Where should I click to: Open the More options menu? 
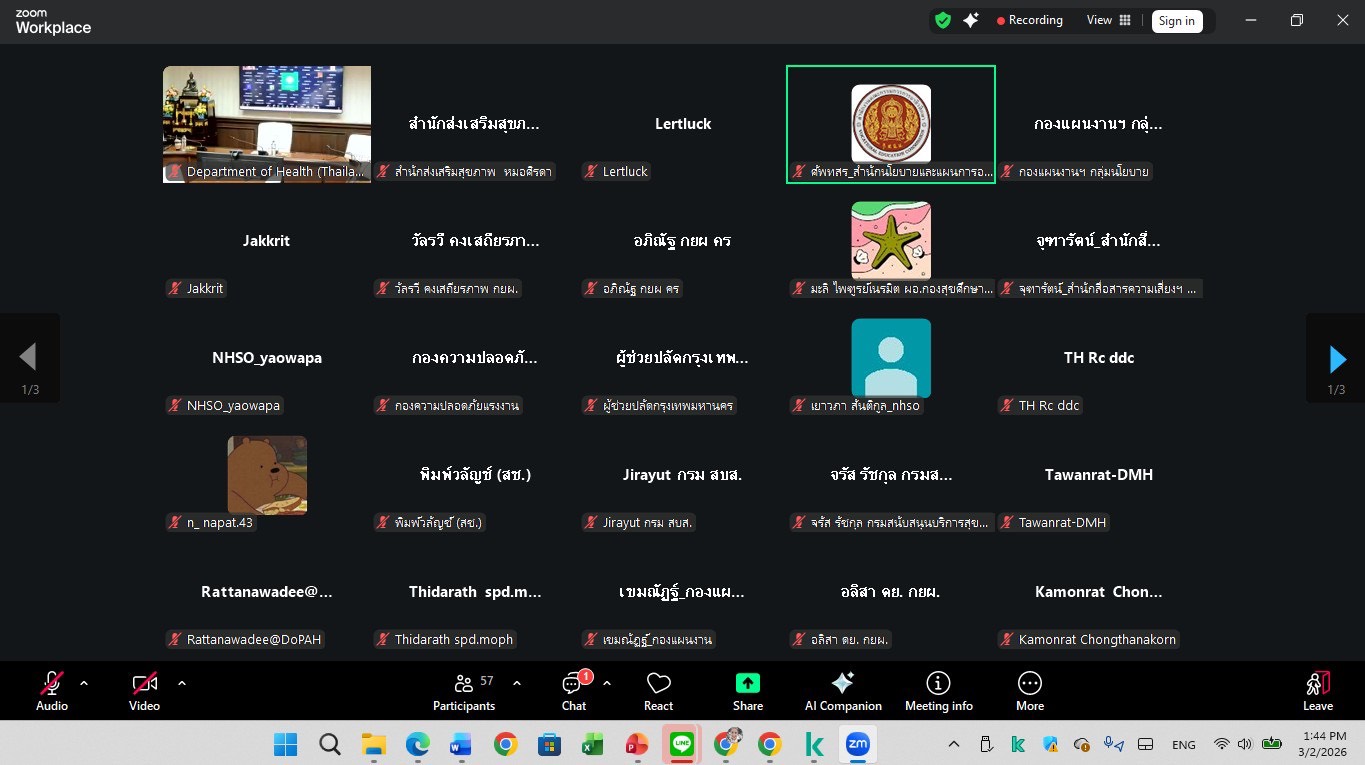pos(1029,691)
